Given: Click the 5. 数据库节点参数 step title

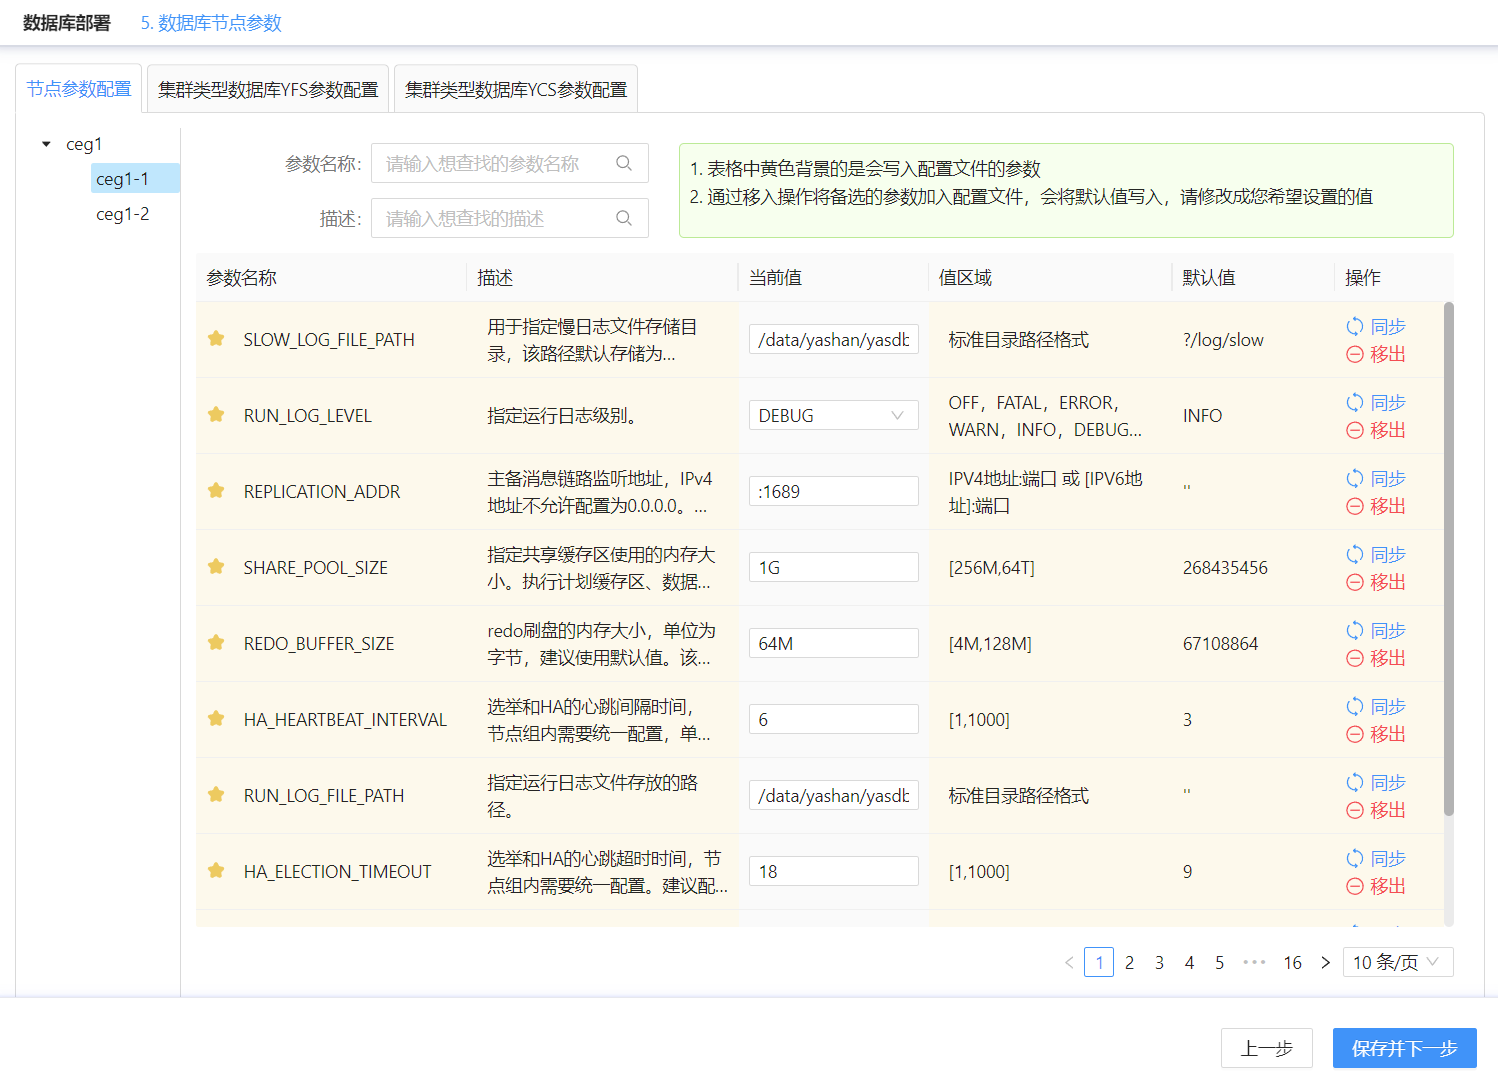Looking at the screenshot, I should click(211, 22).
